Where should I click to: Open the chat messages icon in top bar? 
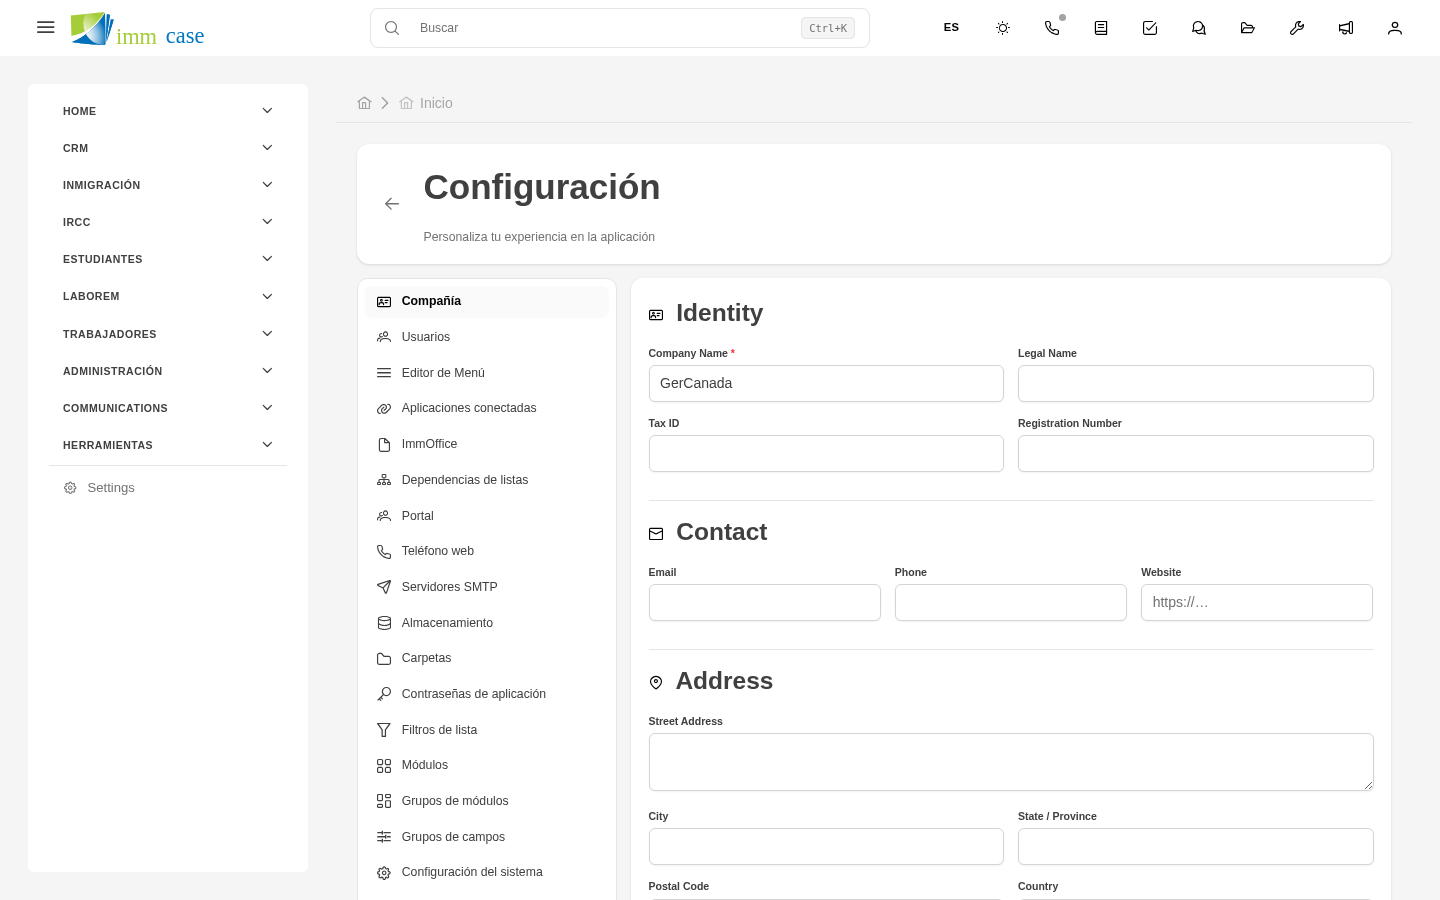click(x=1199, y=28)
